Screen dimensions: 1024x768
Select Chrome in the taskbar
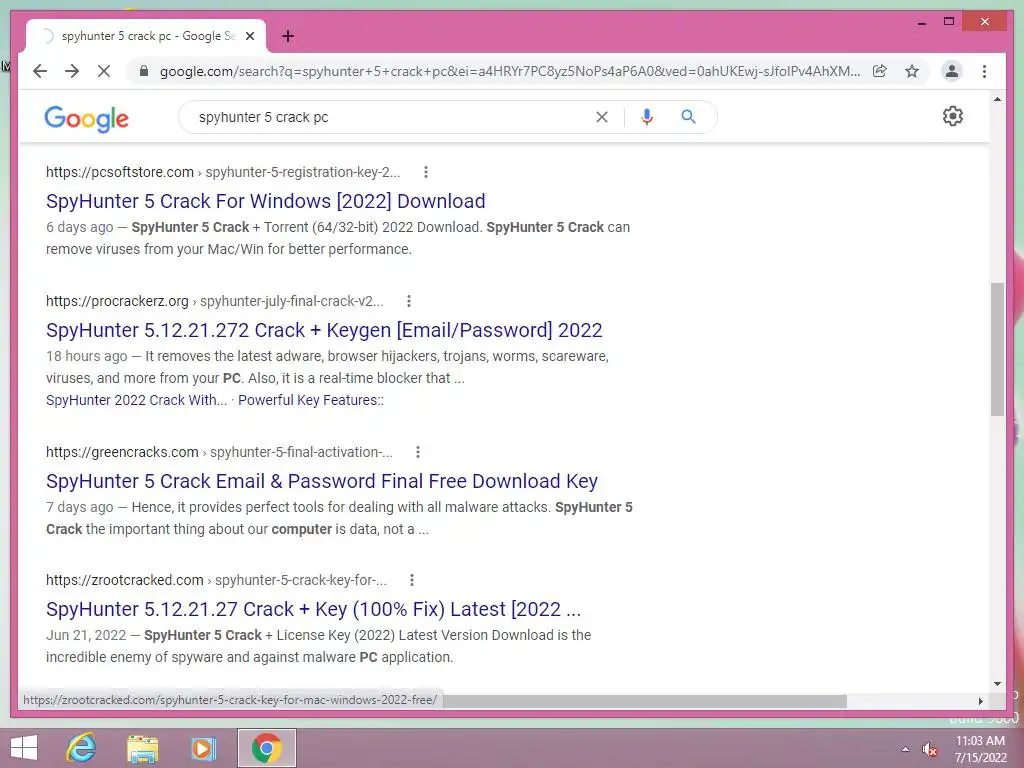(266, 748)
